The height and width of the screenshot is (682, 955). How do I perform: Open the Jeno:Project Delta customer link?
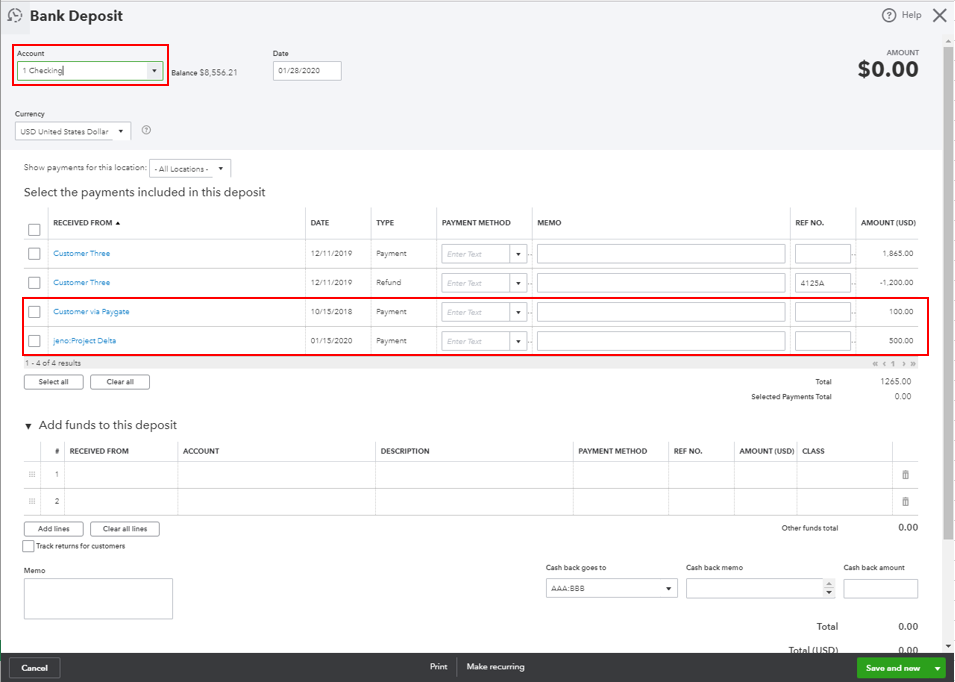[x=84, y=340]
